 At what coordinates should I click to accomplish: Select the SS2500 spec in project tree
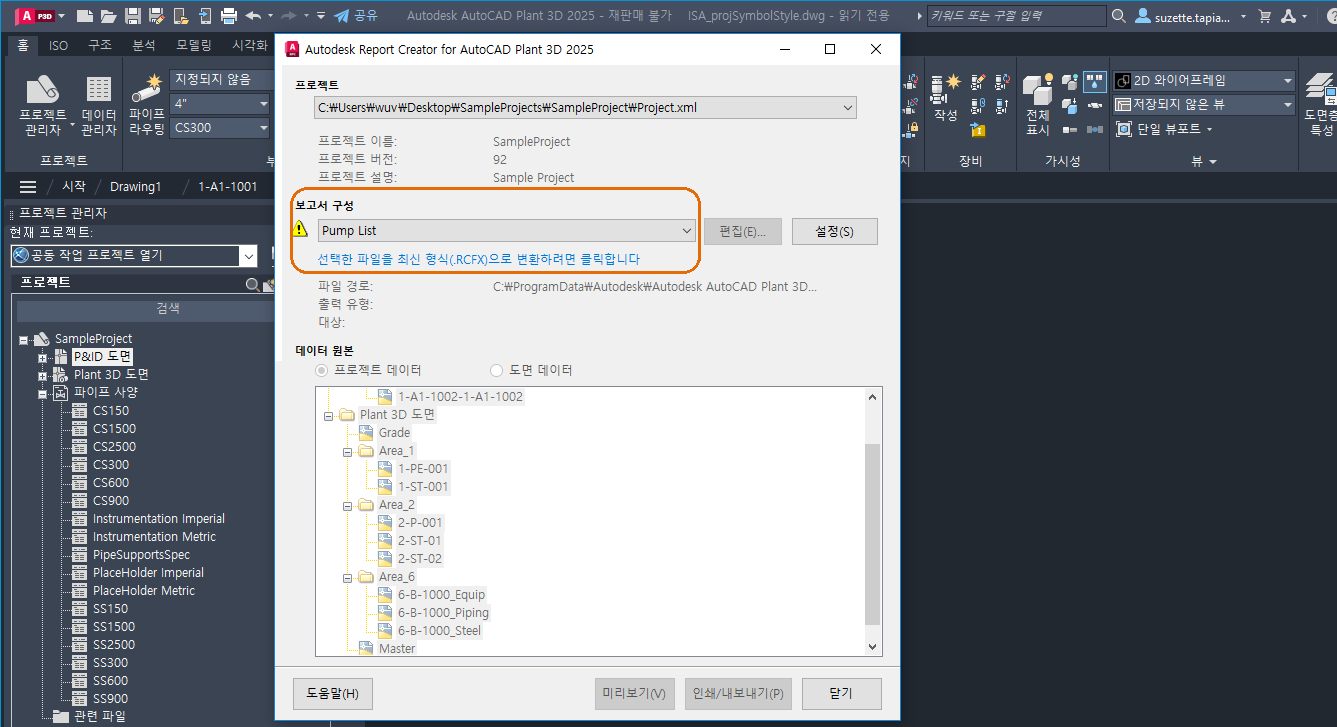pos(114,645)
